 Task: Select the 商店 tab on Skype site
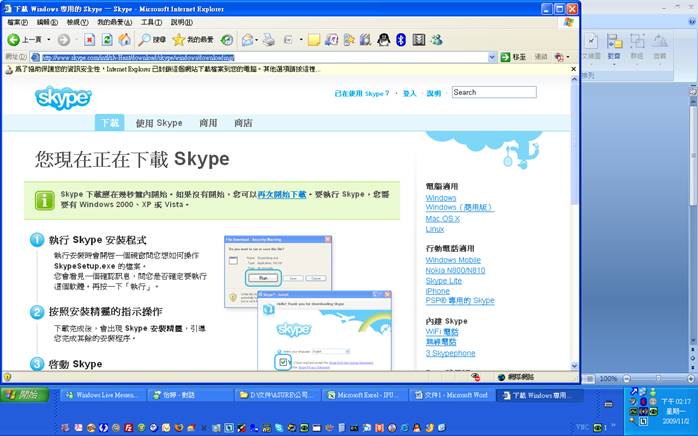pos(243,122)
